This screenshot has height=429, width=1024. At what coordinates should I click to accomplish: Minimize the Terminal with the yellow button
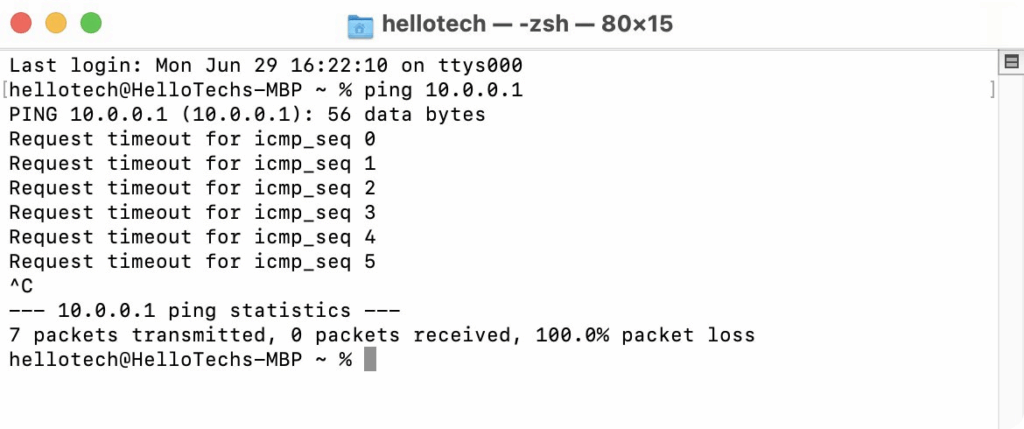point(56,22)
